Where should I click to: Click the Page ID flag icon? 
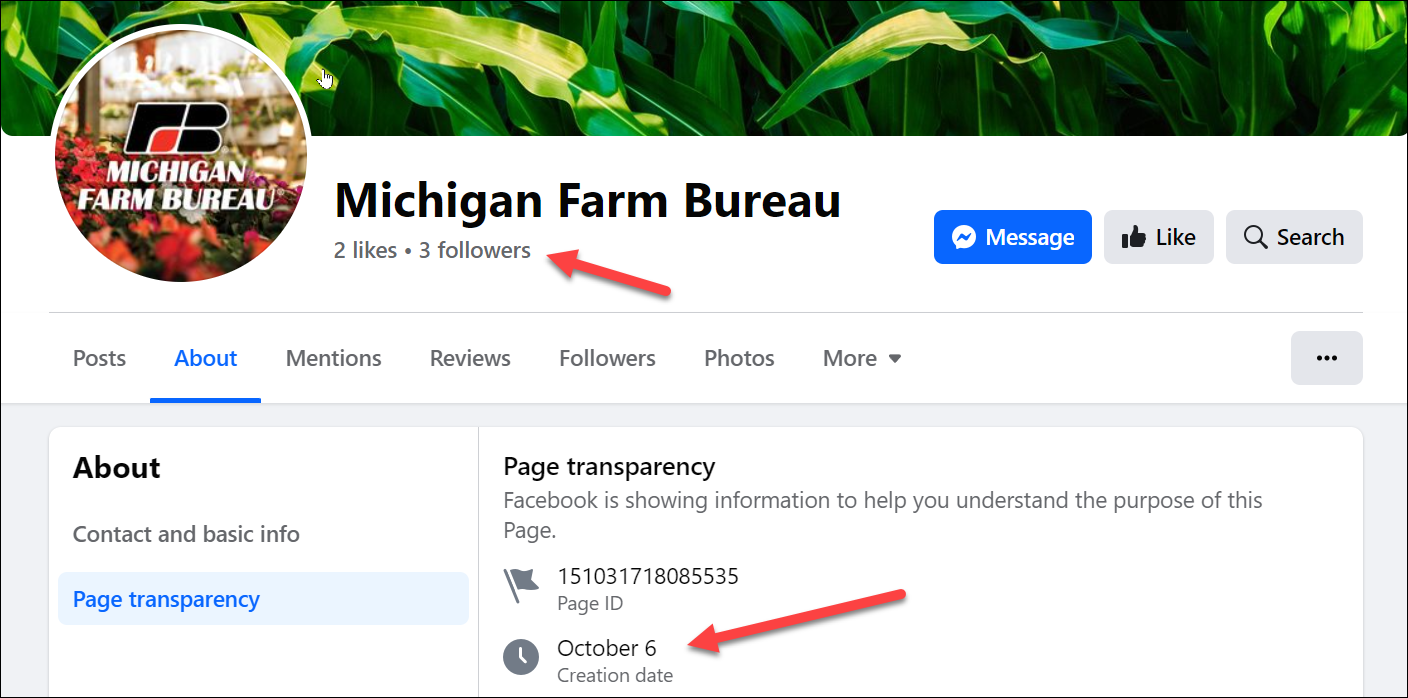coord(520,586)
